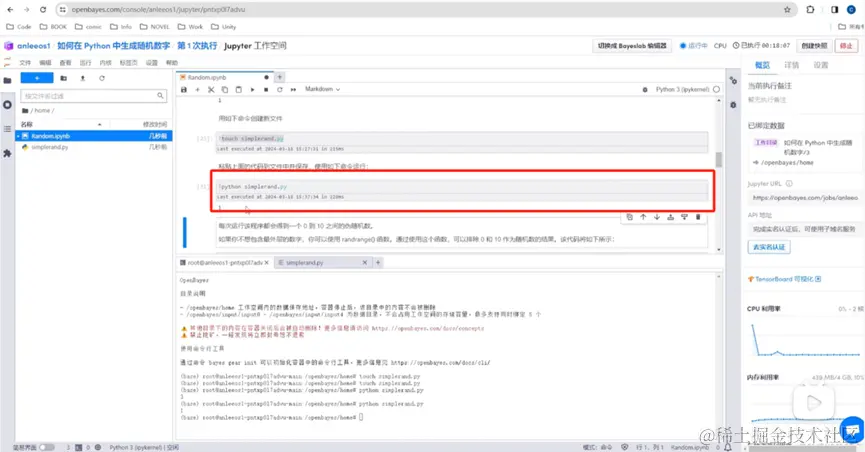Delete the active cell with trash icon
865x452 pixels.
coord(698,217)
